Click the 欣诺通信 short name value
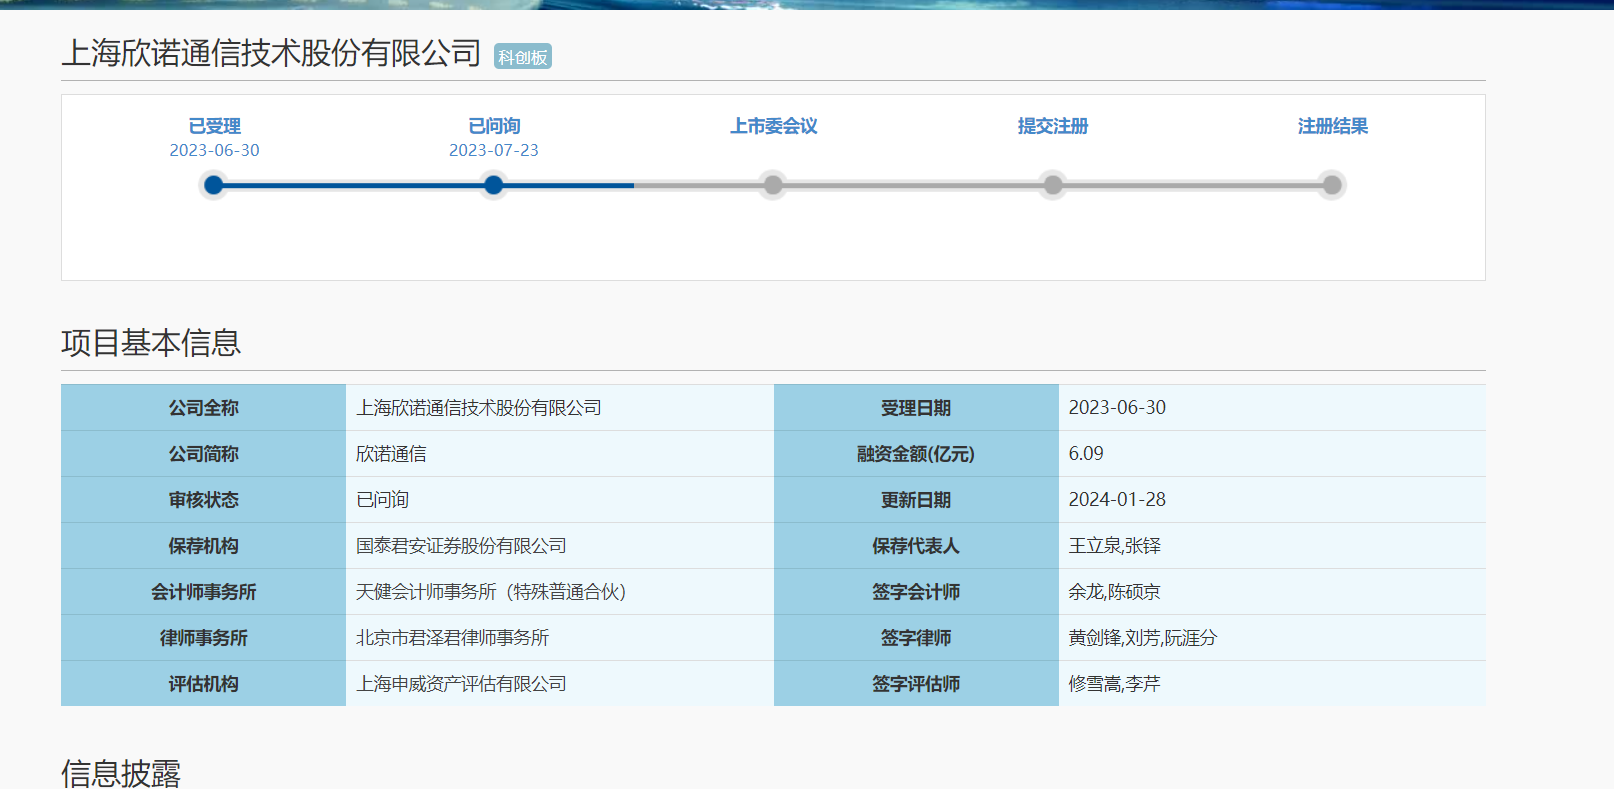Screen dimensions: 1614x789 click(x=391, y=454)
